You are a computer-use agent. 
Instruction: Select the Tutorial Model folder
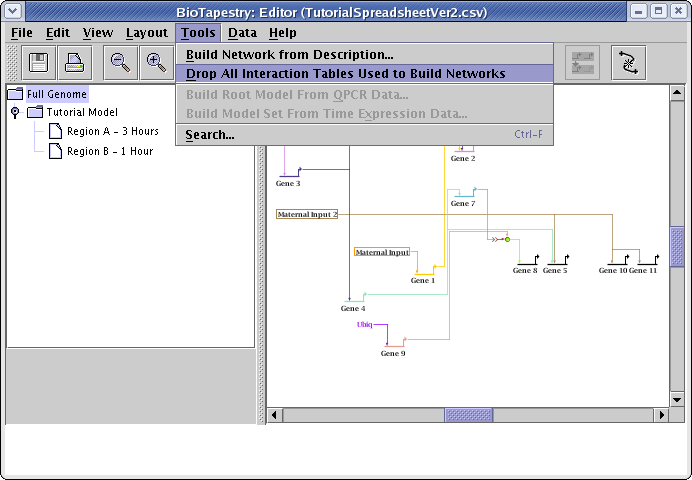coord(82,113)
